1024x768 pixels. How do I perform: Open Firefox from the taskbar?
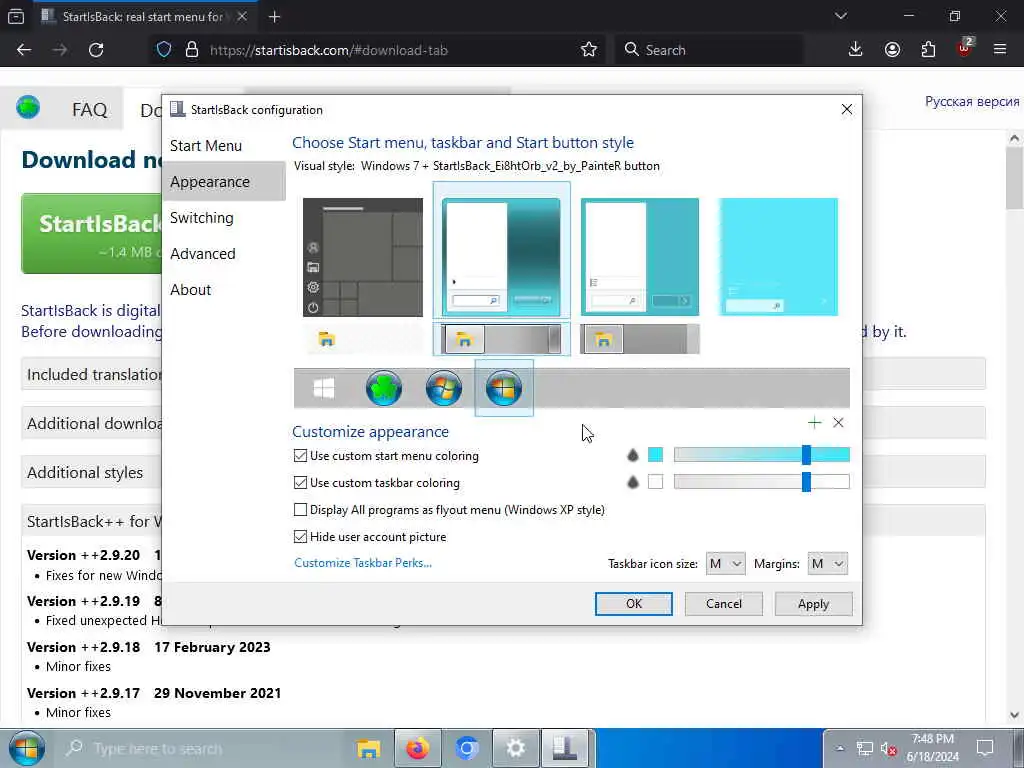click(417, 748)
